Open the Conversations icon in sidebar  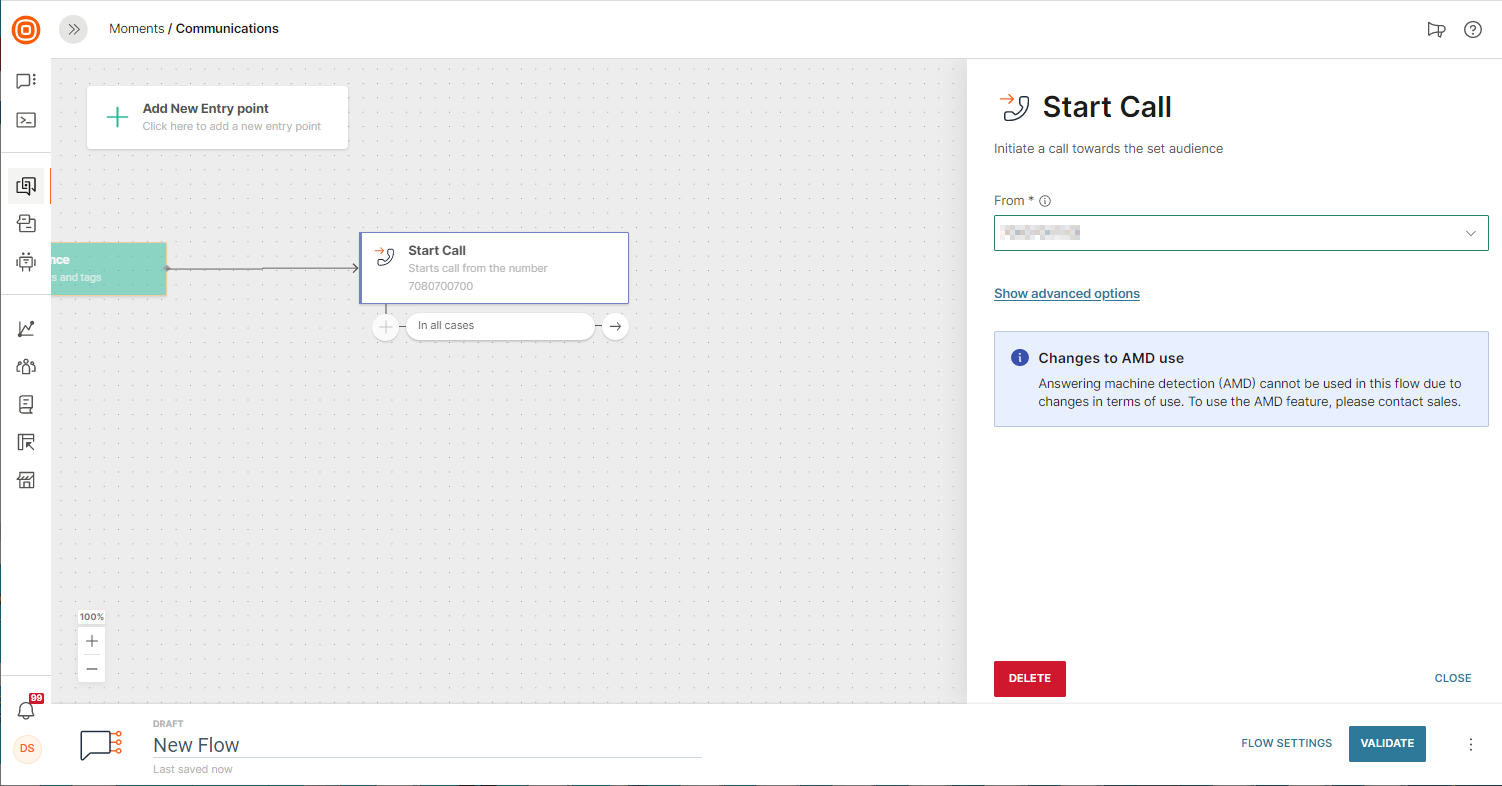click(x=26, y=224)
